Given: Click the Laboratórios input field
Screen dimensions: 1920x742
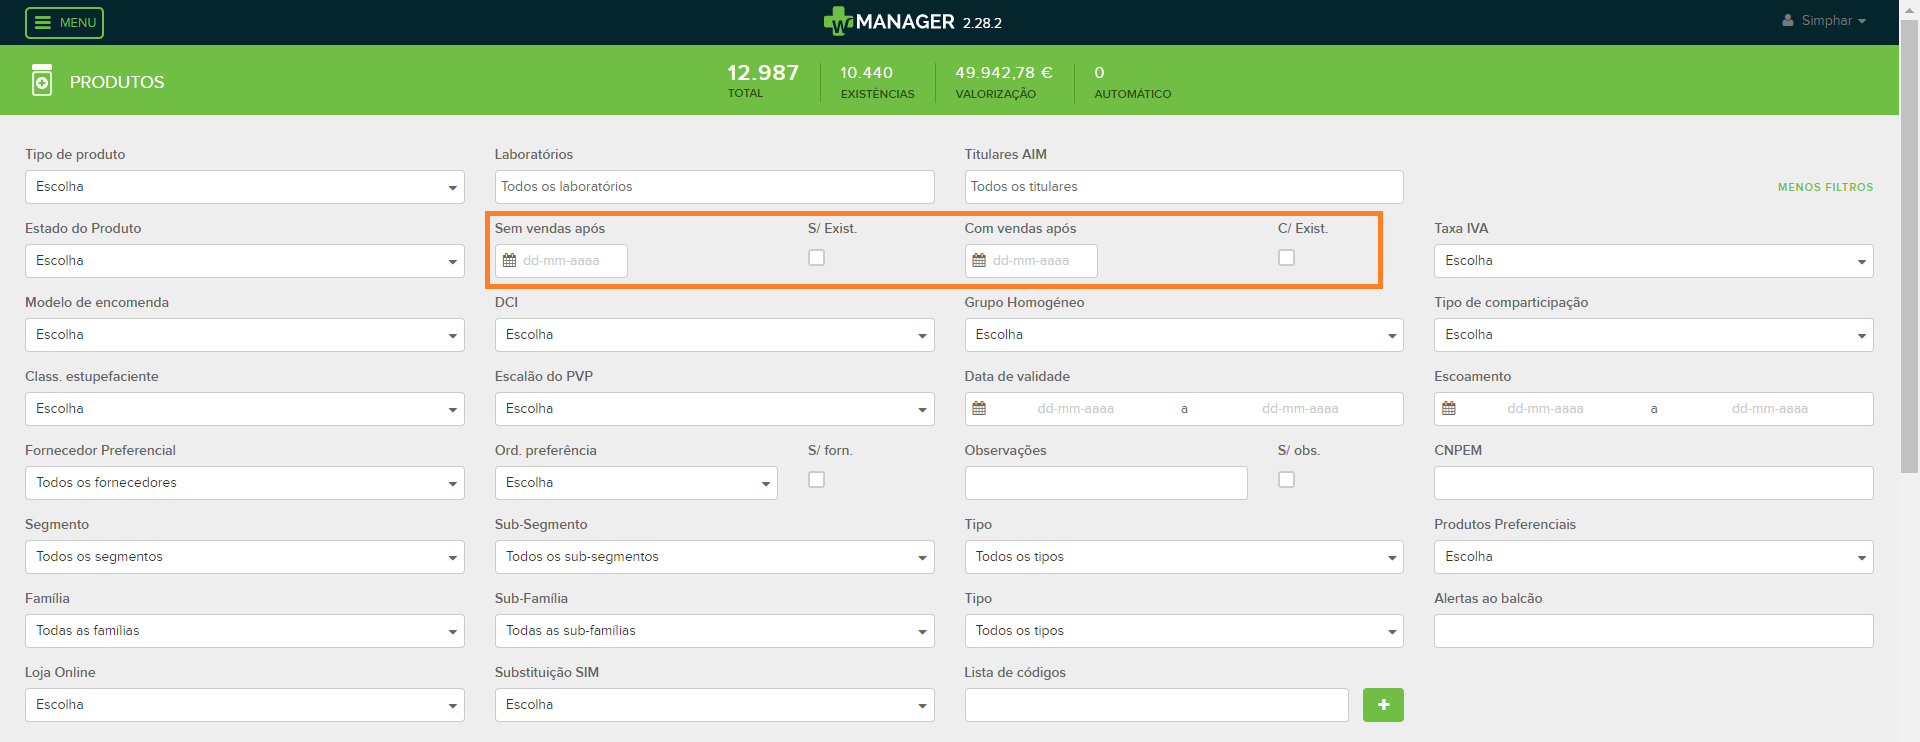Looking at the screenshot, I should tap(714, 187).
